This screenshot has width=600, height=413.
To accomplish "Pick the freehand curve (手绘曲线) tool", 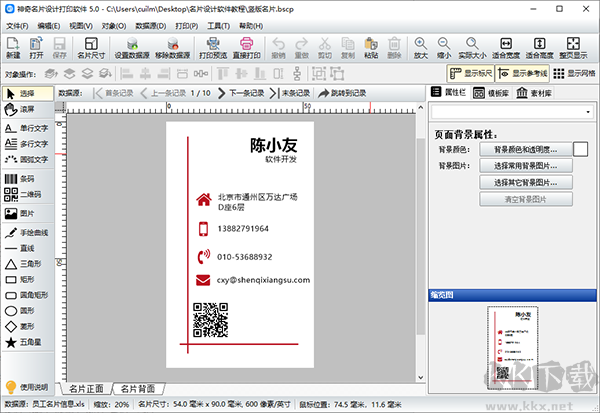I will pyautogui.click(x=27, y=233).
